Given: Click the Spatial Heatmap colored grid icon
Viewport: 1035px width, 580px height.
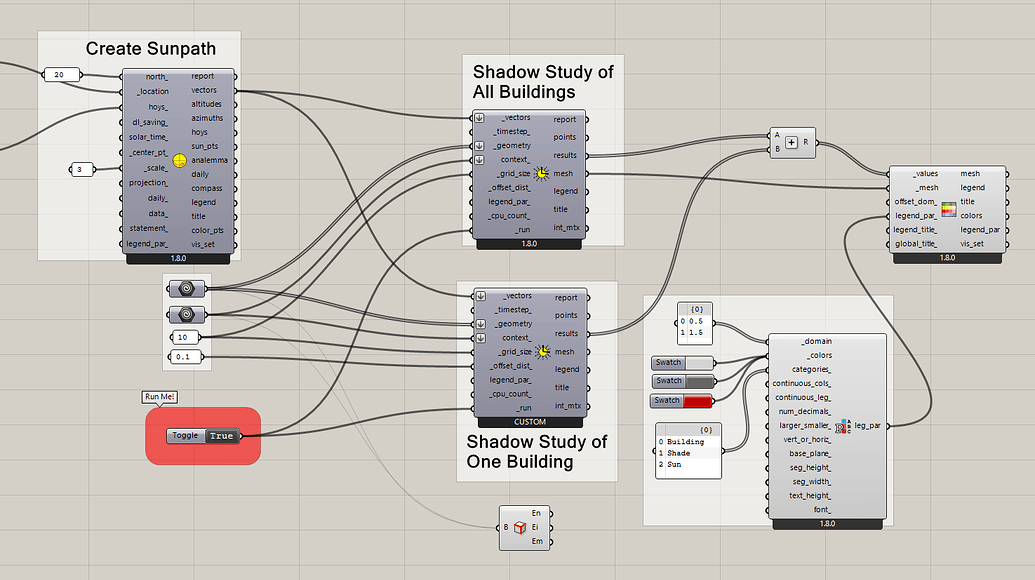Looking at the screenshot, I should coord(949,209).
